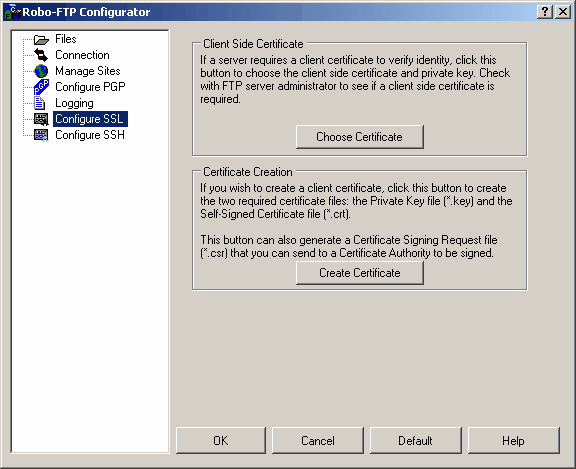Click the Robo-FTP app icon in title bar
The image size is (576, 469).
[x=12, y=12]
